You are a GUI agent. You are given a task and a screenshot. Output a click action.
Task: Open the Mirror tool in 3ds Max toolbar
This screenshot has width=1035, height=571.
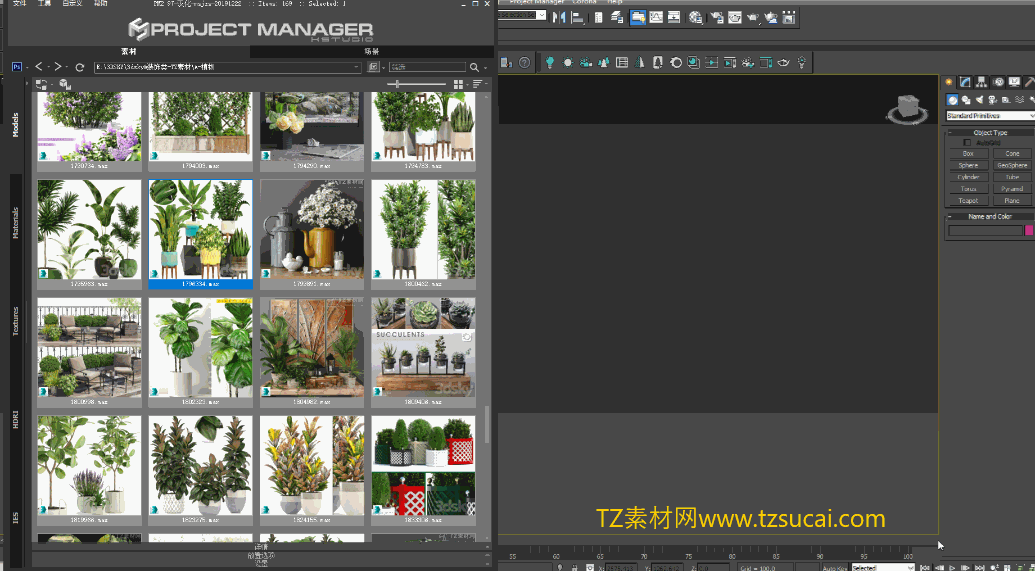tap(559, 18)
